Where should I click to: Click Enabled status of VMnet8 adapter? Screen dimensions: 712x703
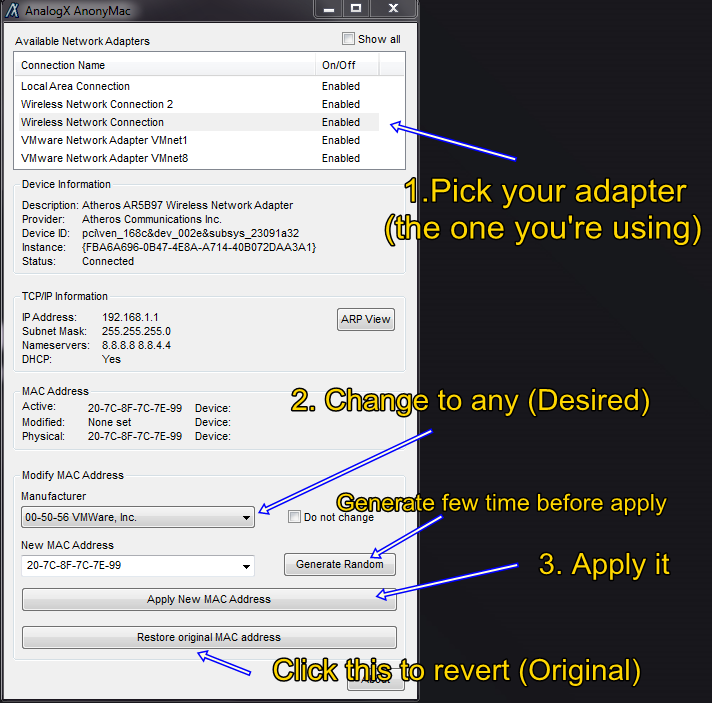(x=341, y=158)
